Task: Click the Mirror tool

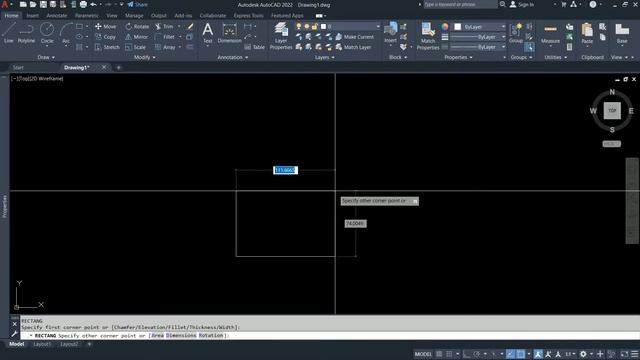Action: (x=136, y=37)
